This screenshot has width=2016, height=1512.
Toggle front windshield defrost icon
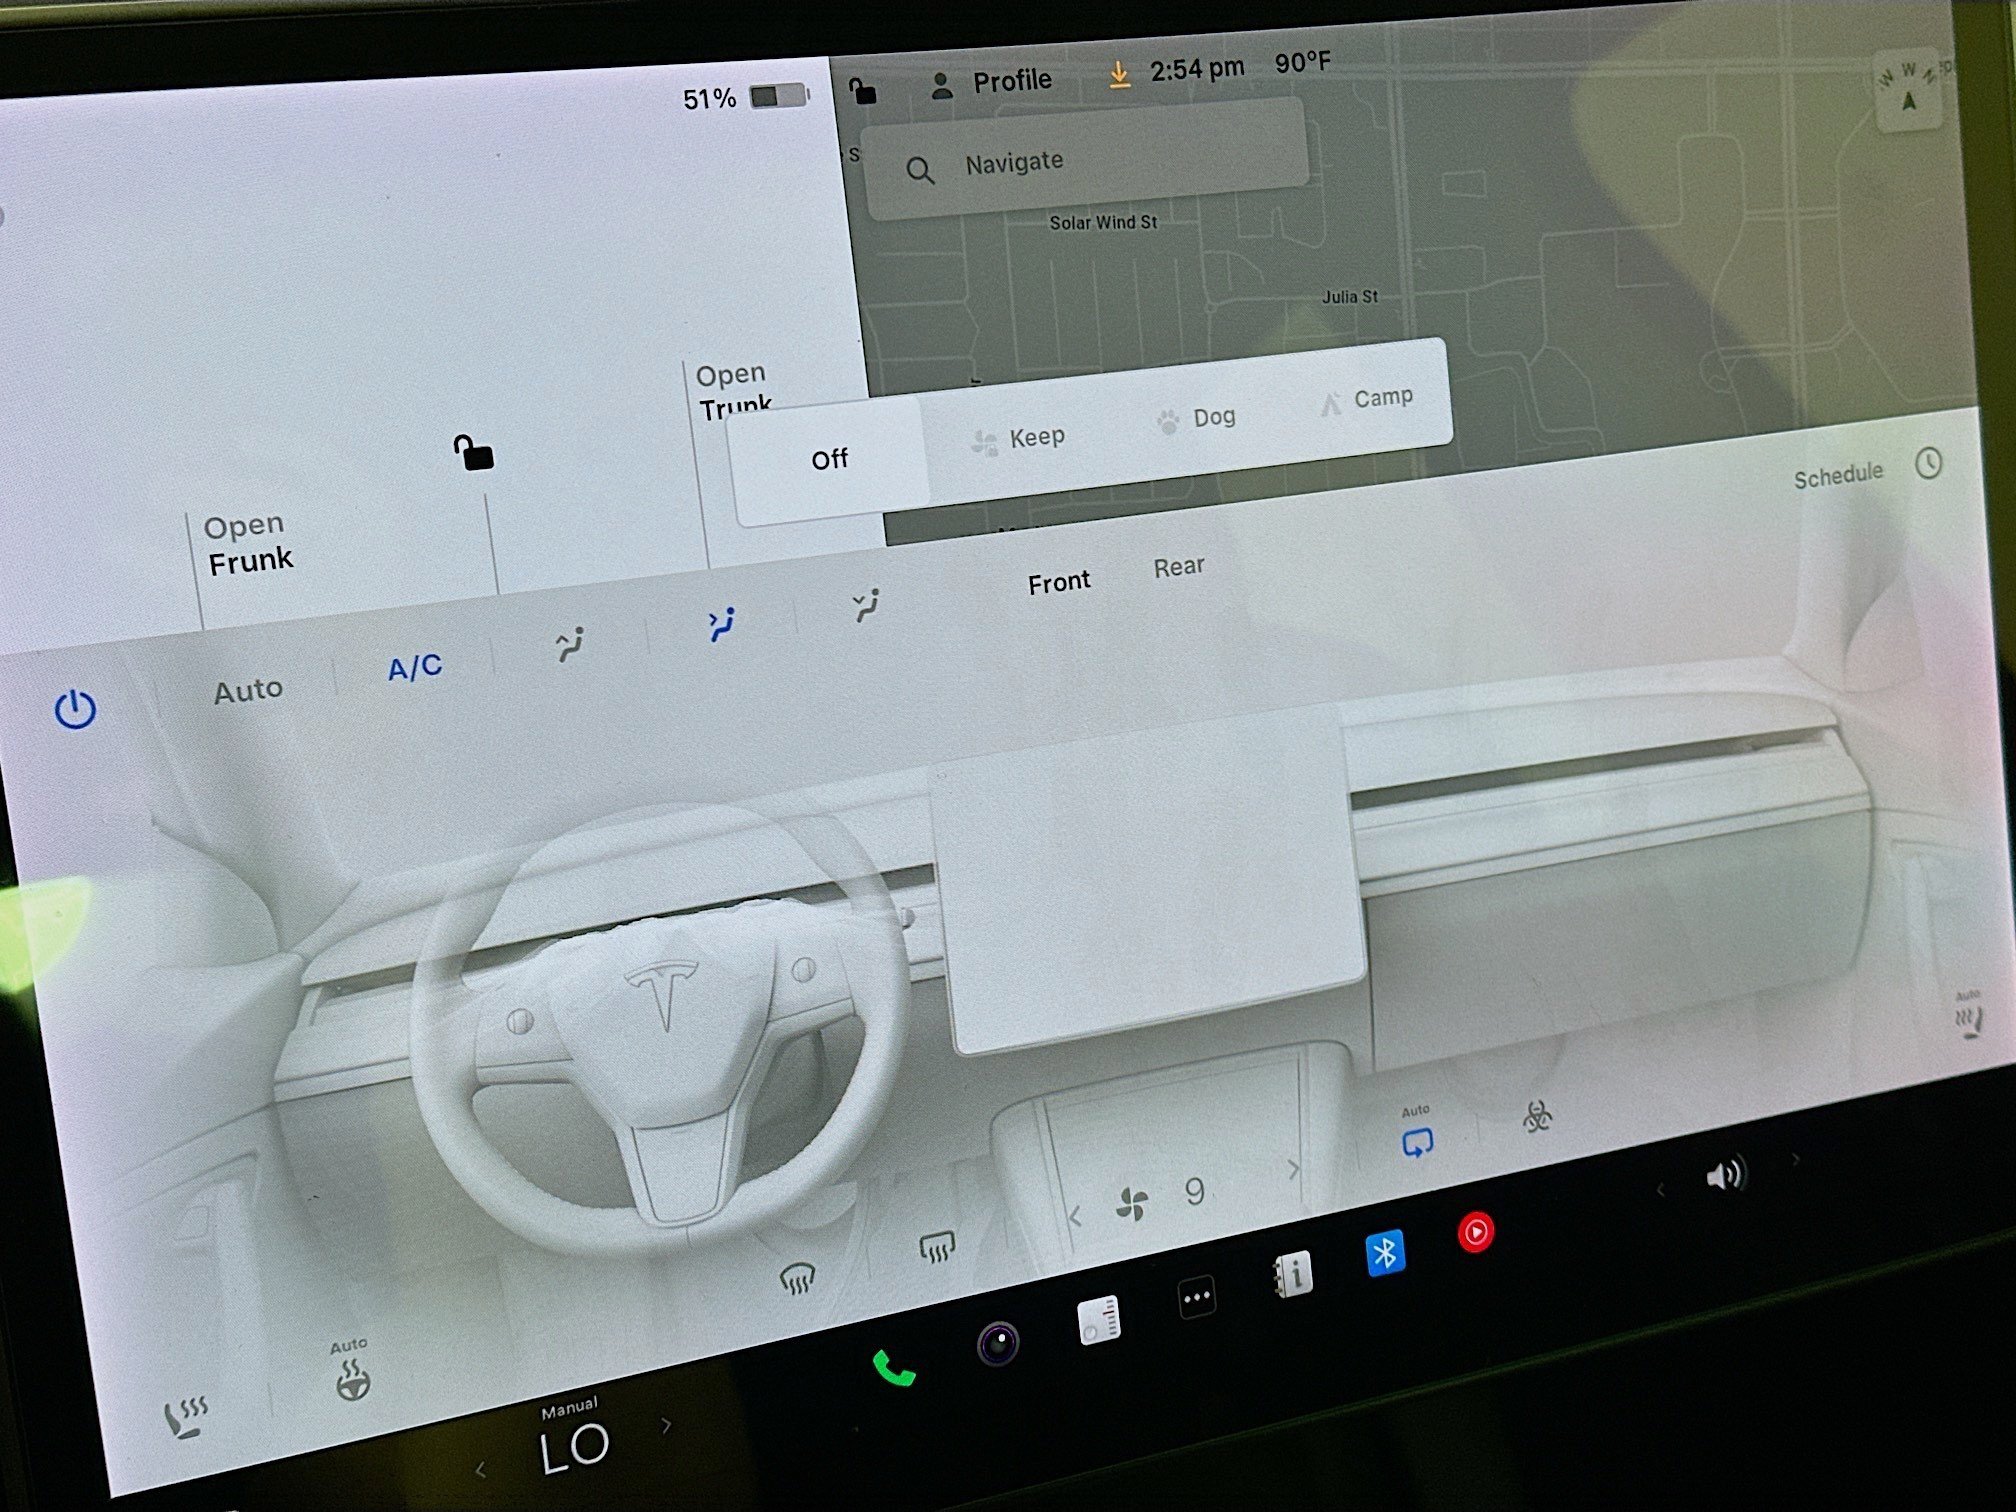[797, 1277]
